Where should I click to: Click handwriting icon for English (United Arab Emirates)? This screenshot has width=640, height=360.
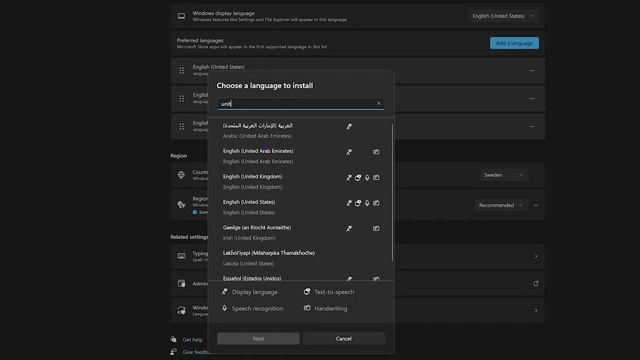376,152
